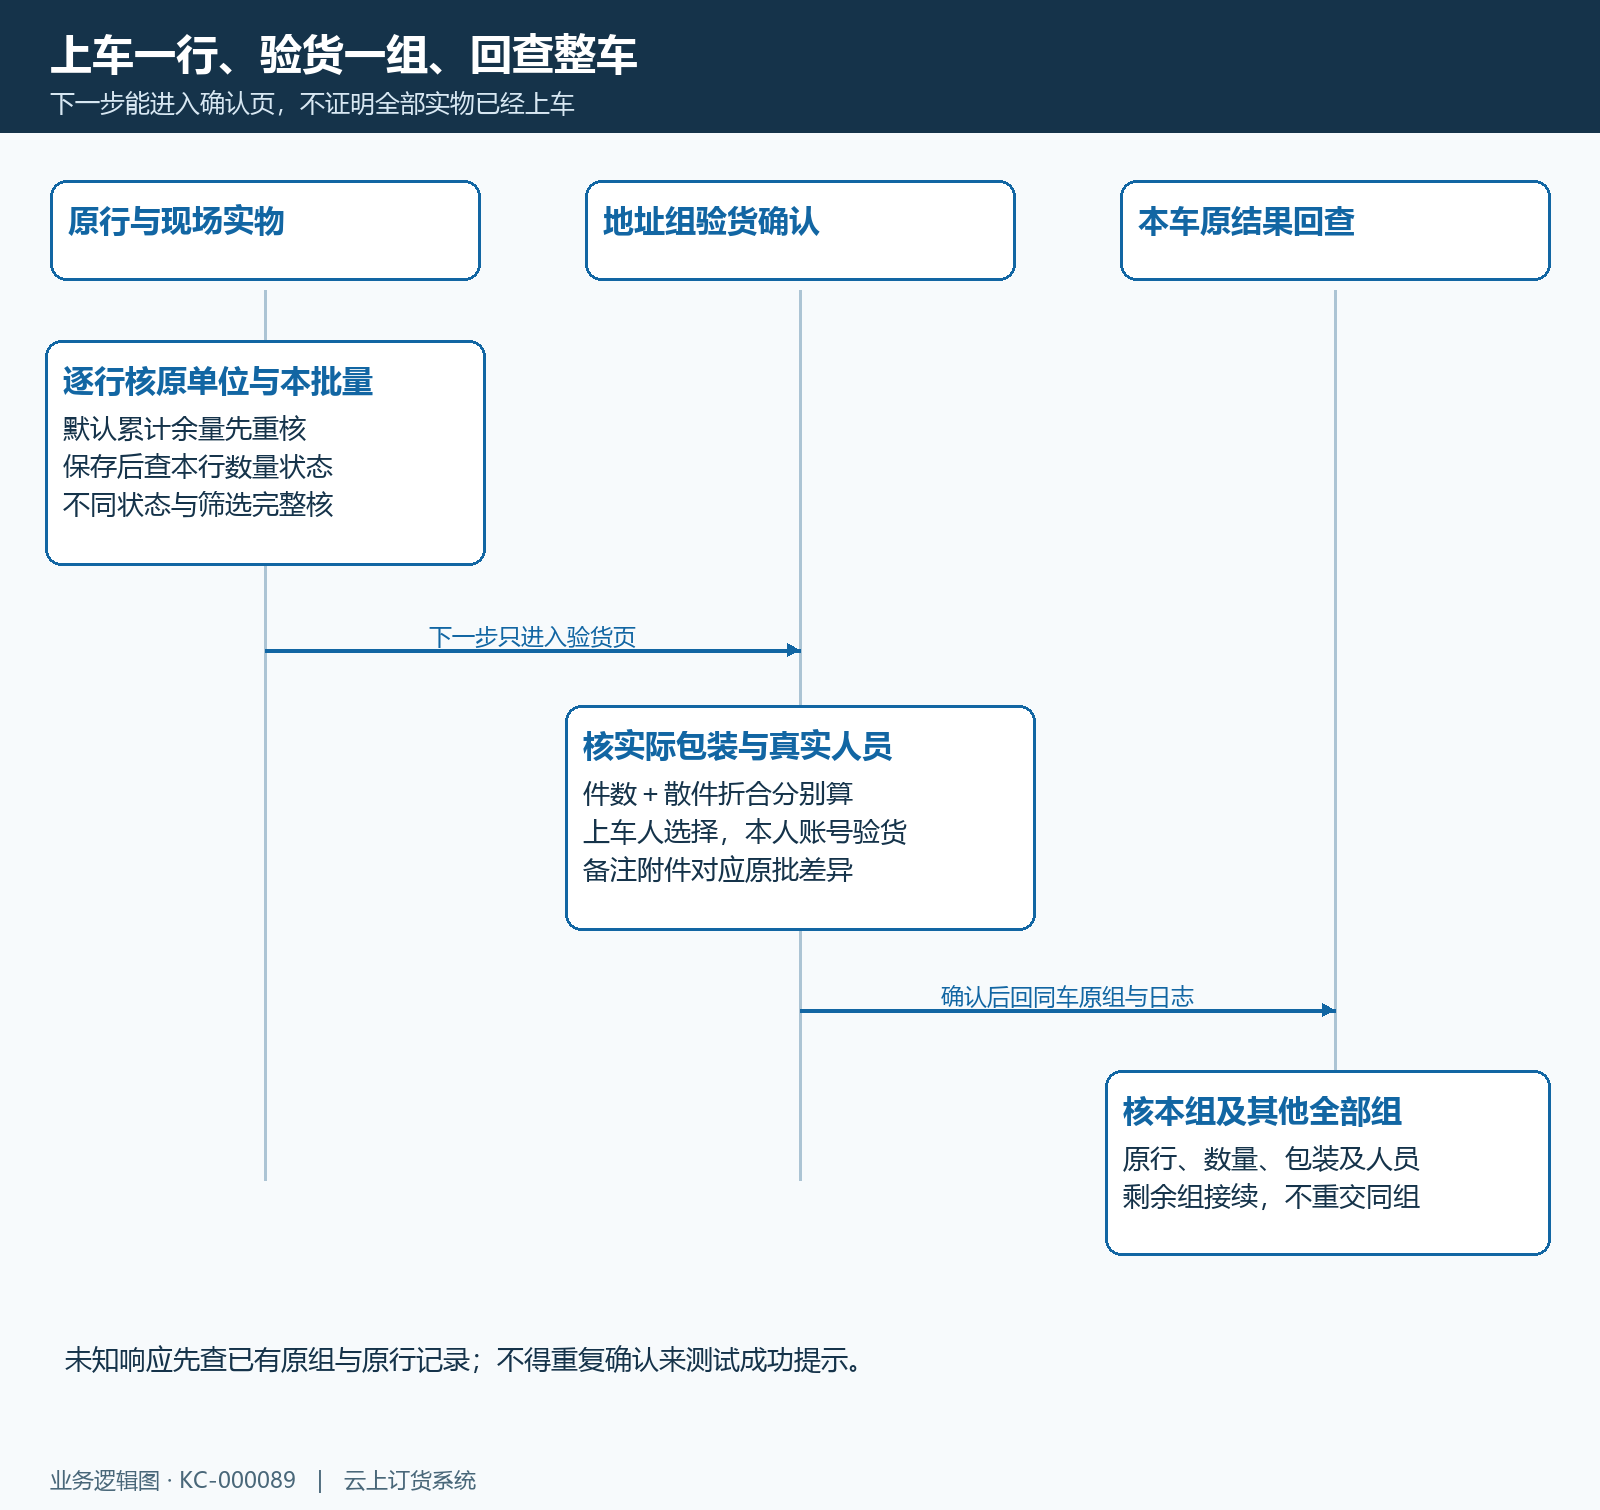Click footer text 业务逻辑图 · KC-000089
The width and height of the screenshot is (1600, 1510).
(x=173, y=1480)
